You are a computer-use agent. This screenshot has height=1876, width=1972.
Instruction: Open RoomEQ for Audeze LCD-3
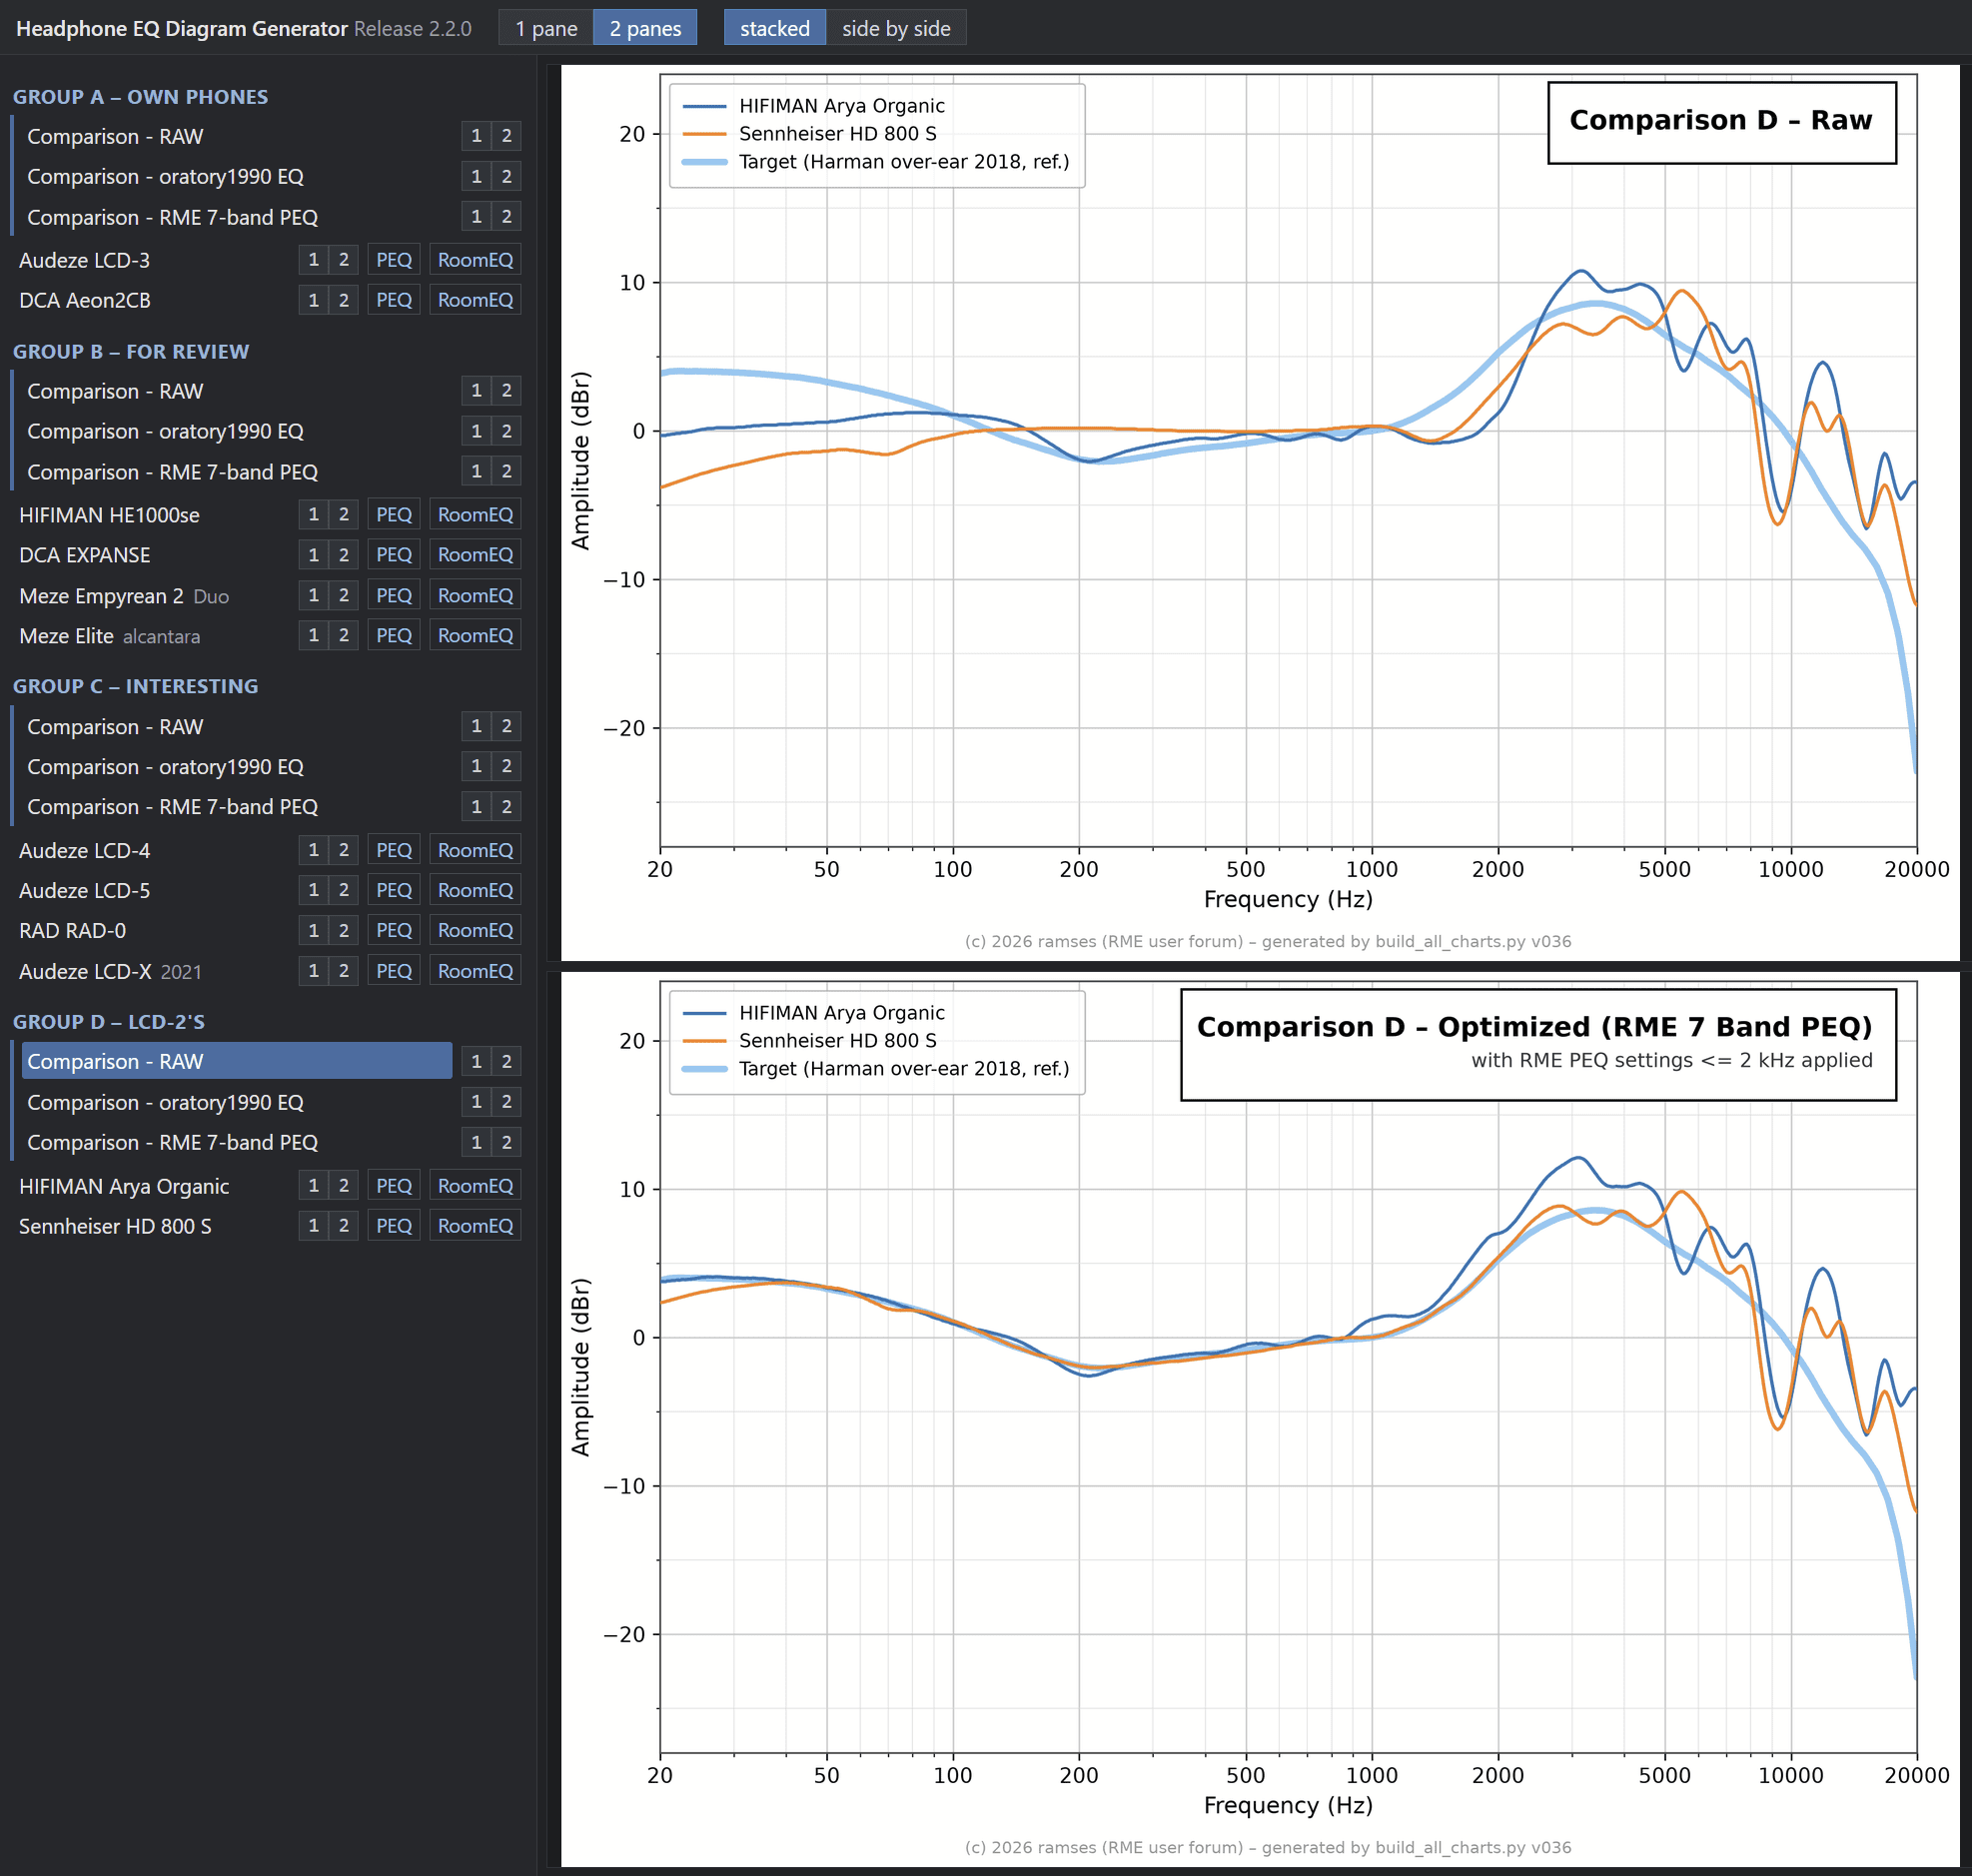click(475, 260)
